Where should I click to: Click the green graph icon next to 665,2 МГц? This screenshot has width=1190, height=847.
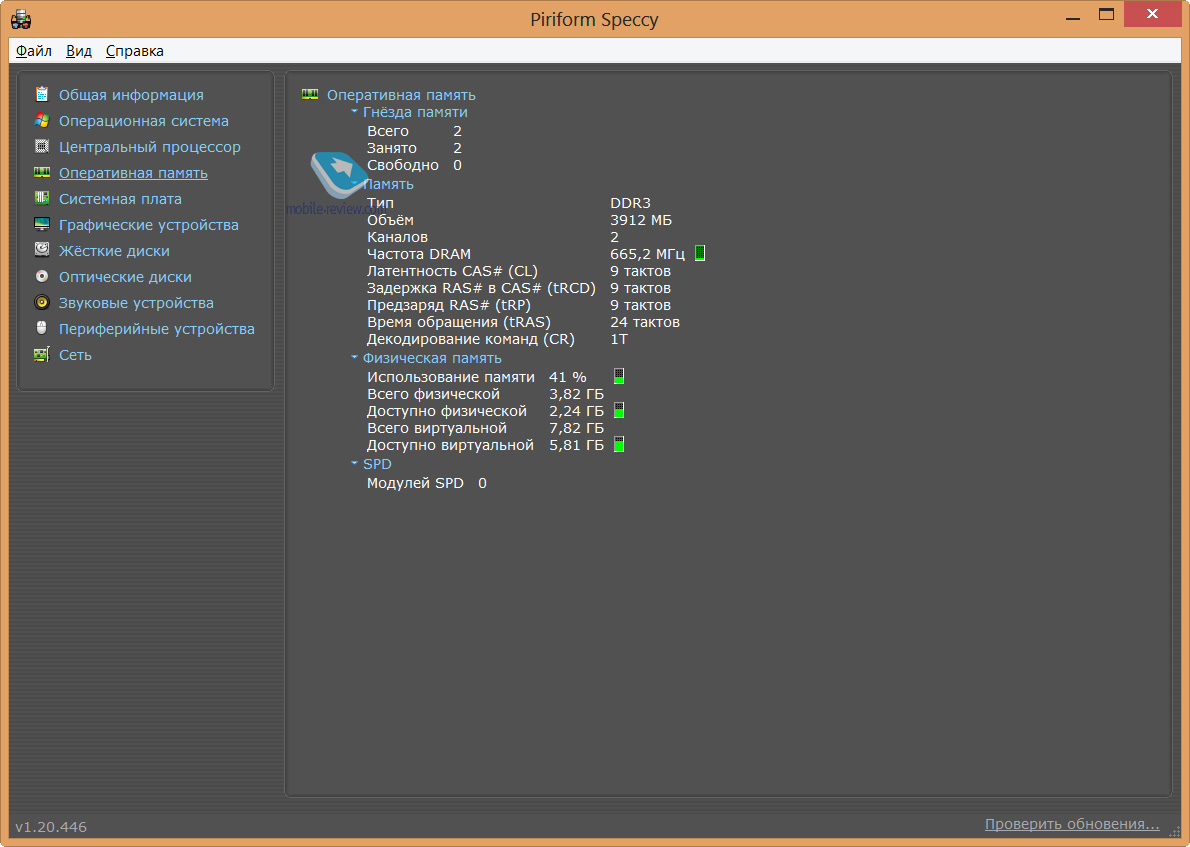click(700, 253)
